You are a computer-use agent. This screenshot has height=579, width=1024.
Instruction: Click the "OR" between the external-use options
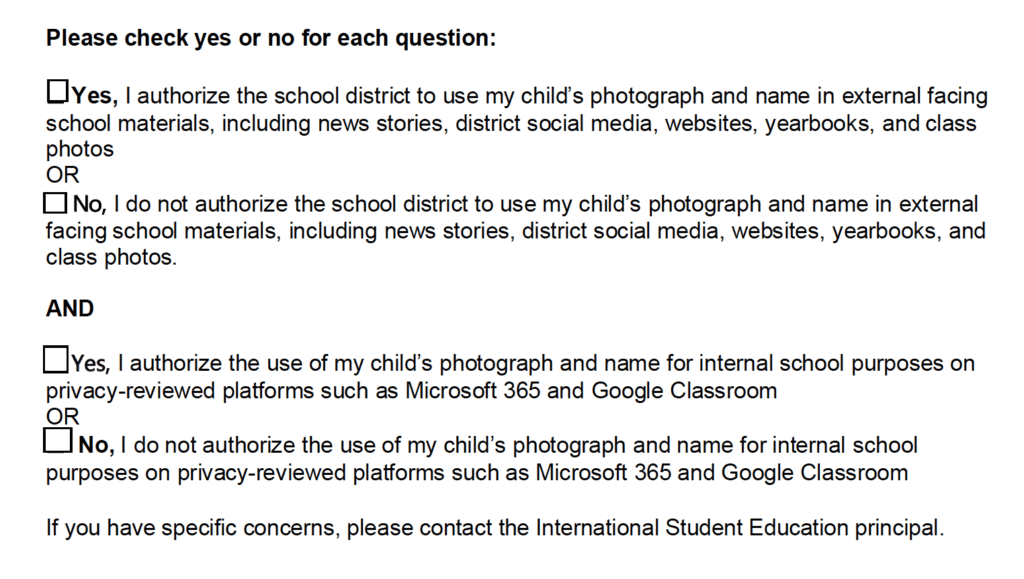pos(61,173)
